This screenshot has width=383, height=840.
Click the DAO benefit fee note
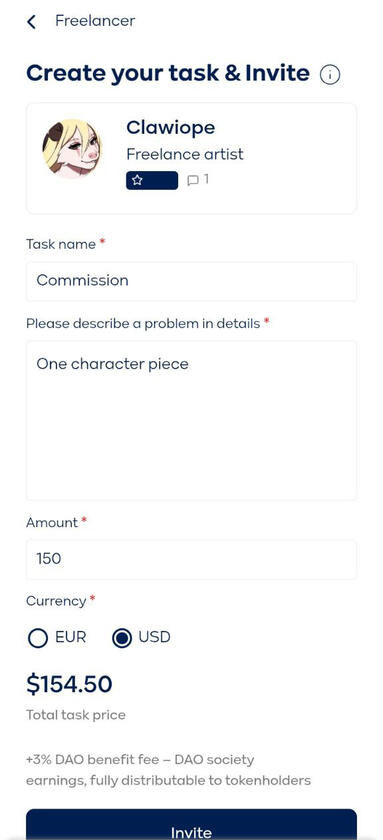pos(168,770)
